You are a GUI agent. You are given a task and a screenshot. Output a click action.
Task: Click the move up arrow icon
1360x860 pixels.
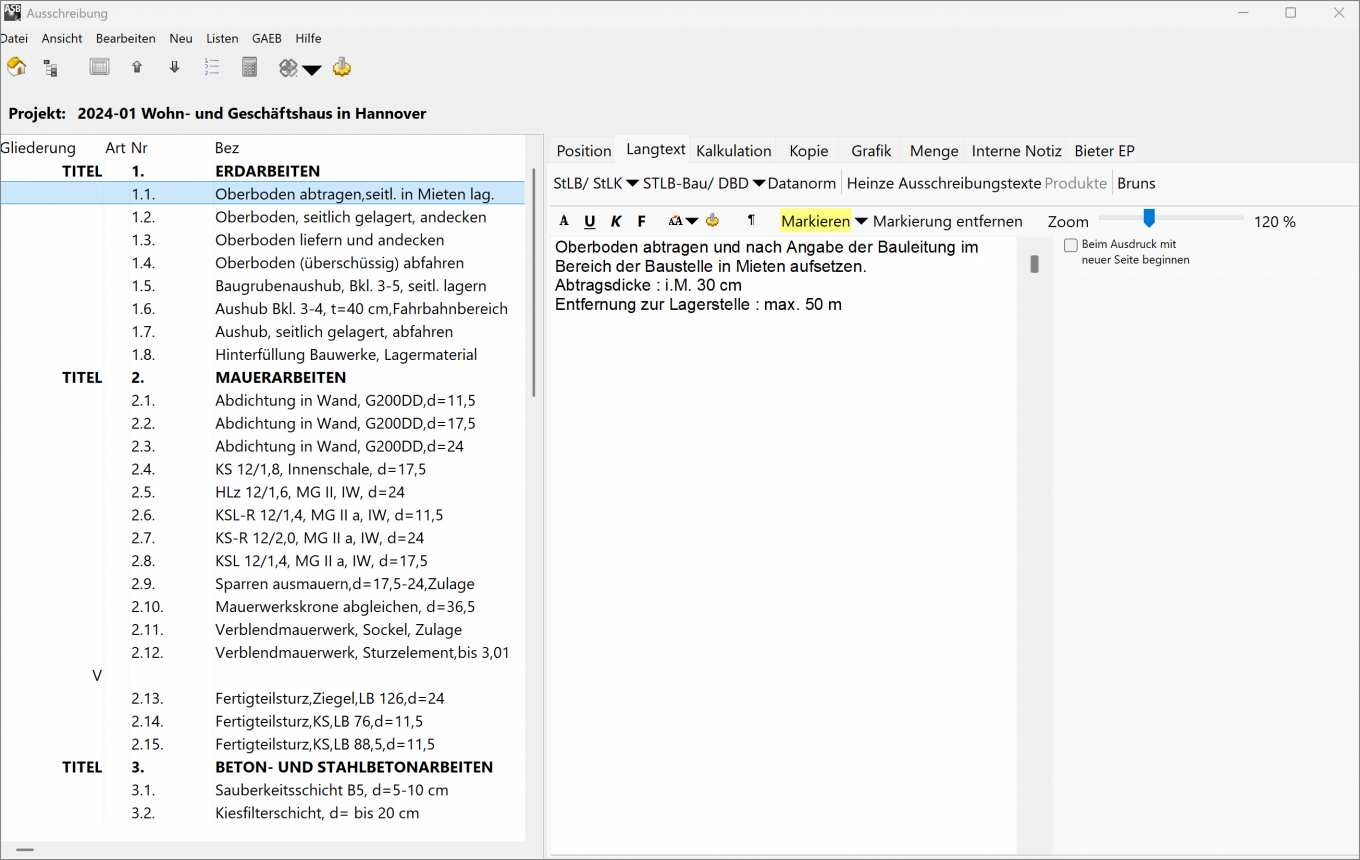pyautogui.click(x=137, y=67)
